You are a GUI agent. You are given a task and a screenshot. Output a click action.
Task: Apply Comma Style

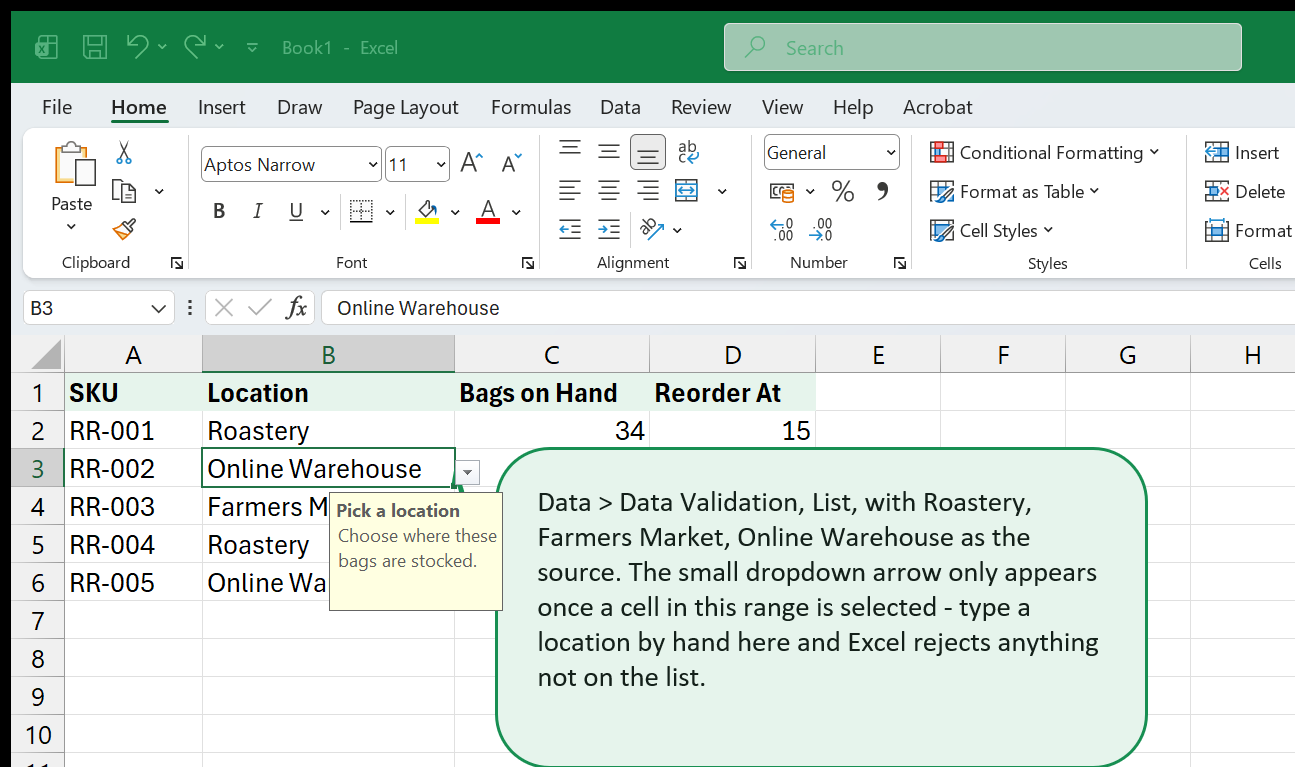point(882,190)
